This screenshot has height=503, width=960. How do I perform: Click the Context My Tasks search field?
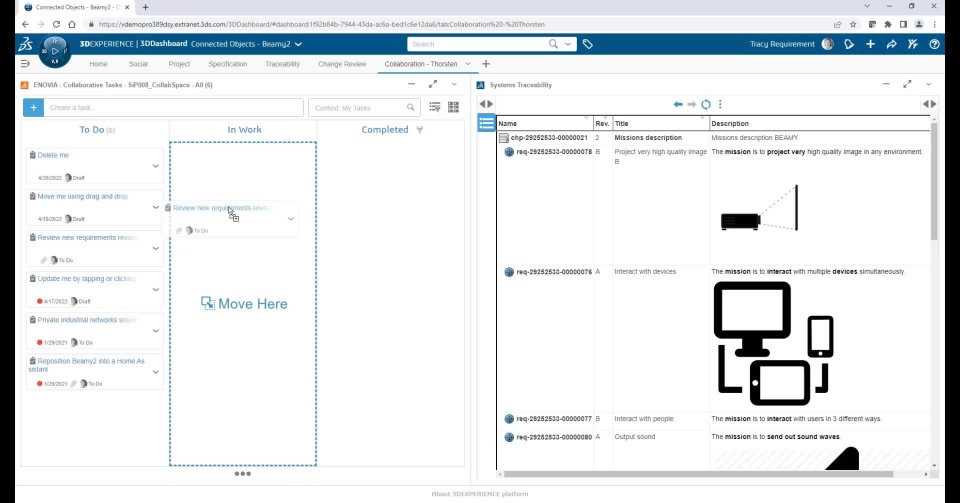pos(364,107)
